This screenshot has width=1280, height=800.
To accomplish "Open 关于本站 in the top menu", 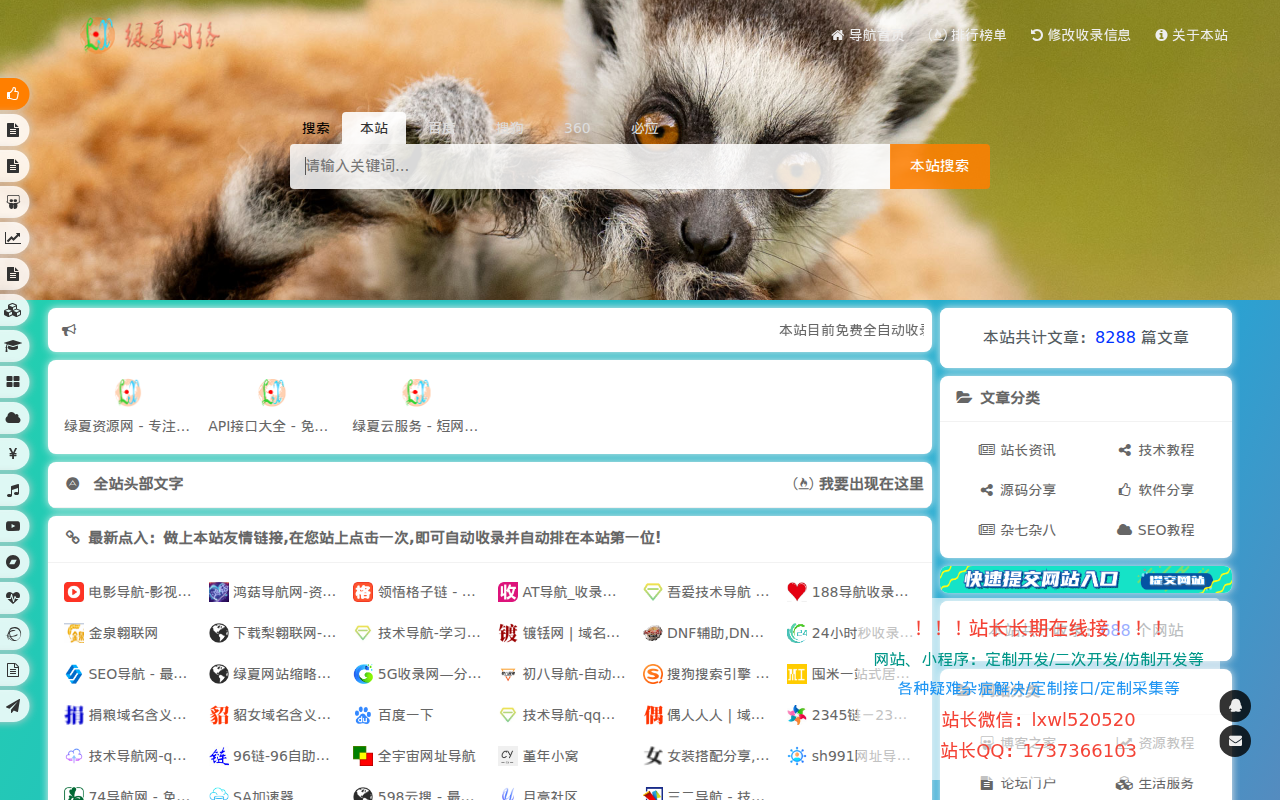I will click(x=1192, y=35).
